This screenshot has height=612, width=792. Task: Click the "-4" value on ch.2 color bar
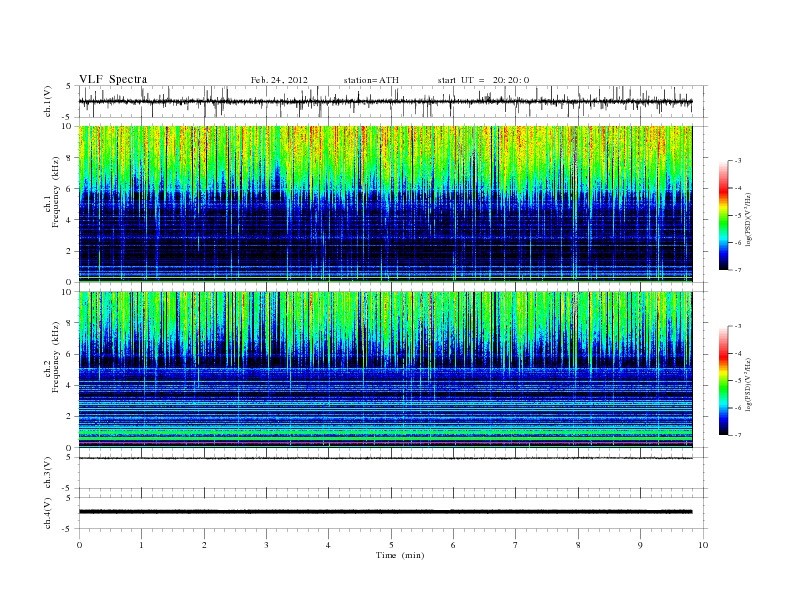738,353
